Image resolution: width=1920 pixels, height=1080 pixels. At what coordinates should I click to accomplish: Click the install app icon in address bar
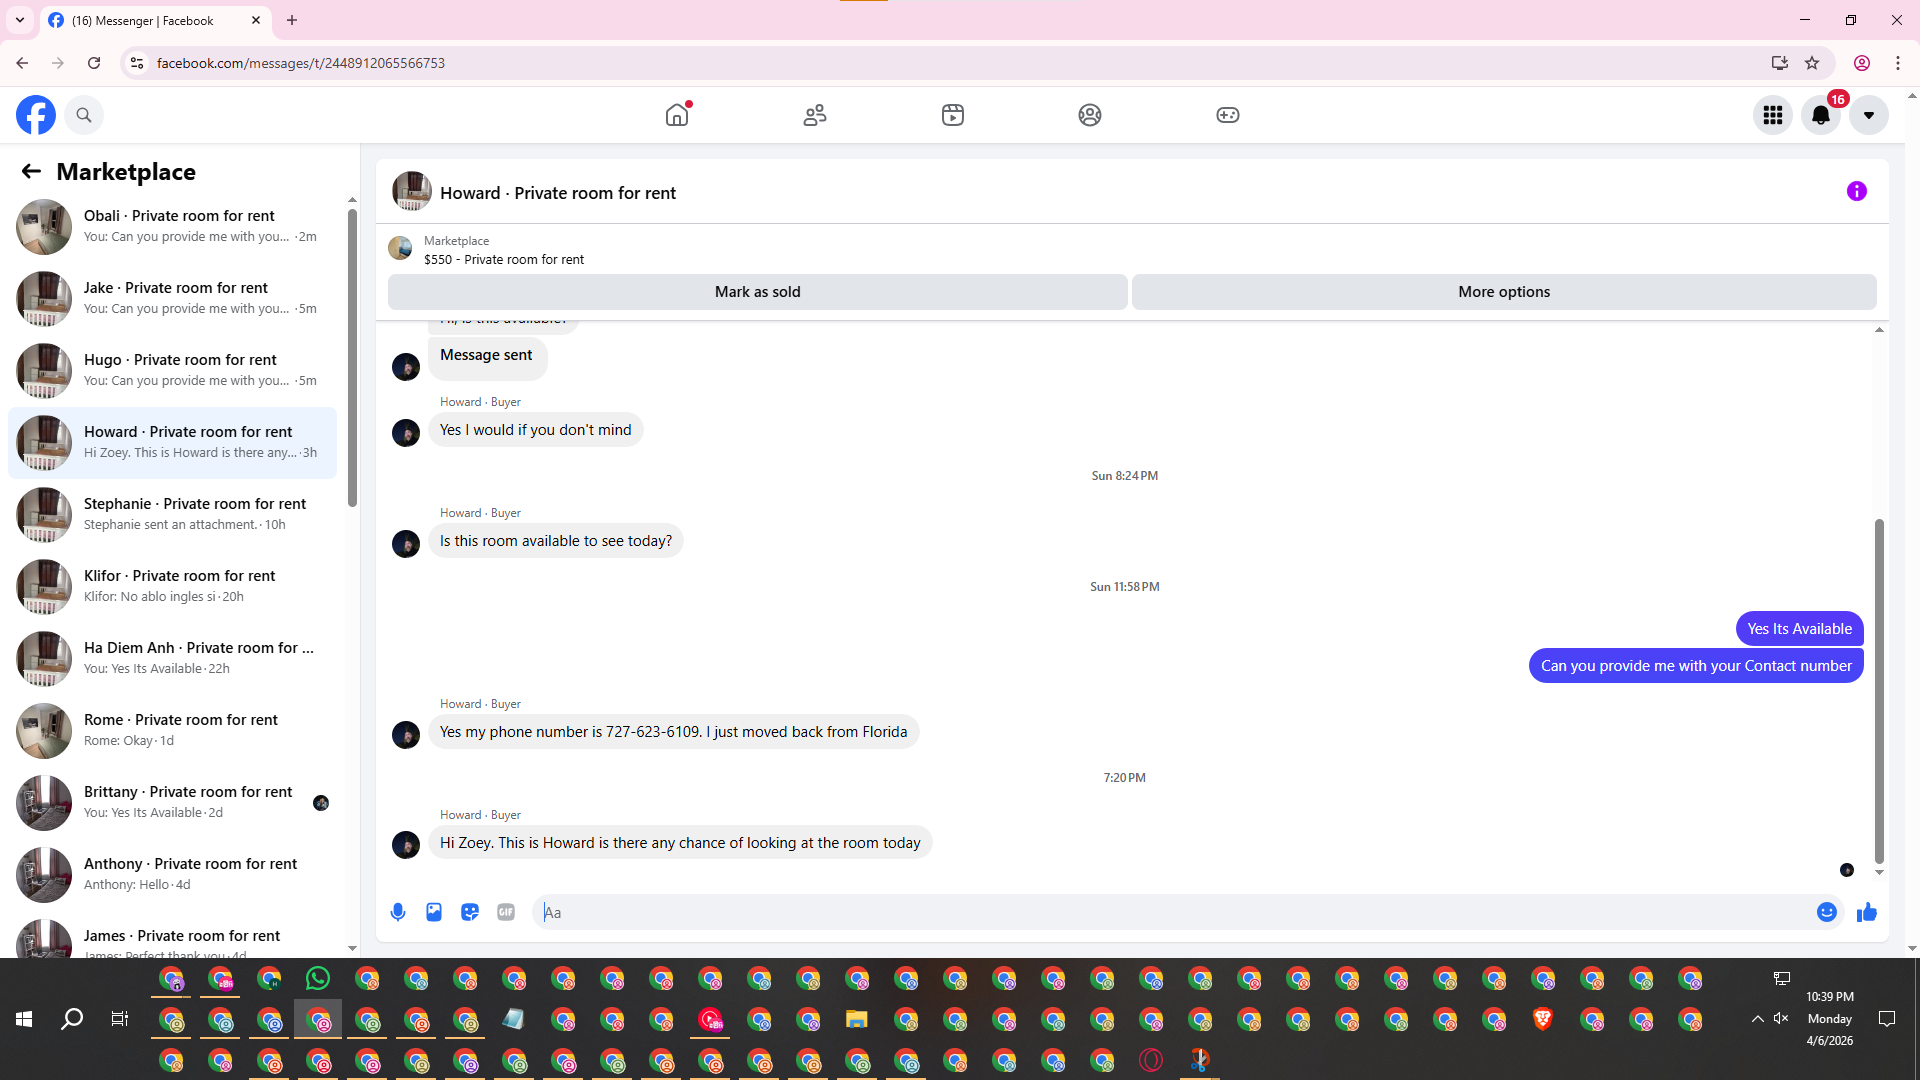coord(1780,63)
